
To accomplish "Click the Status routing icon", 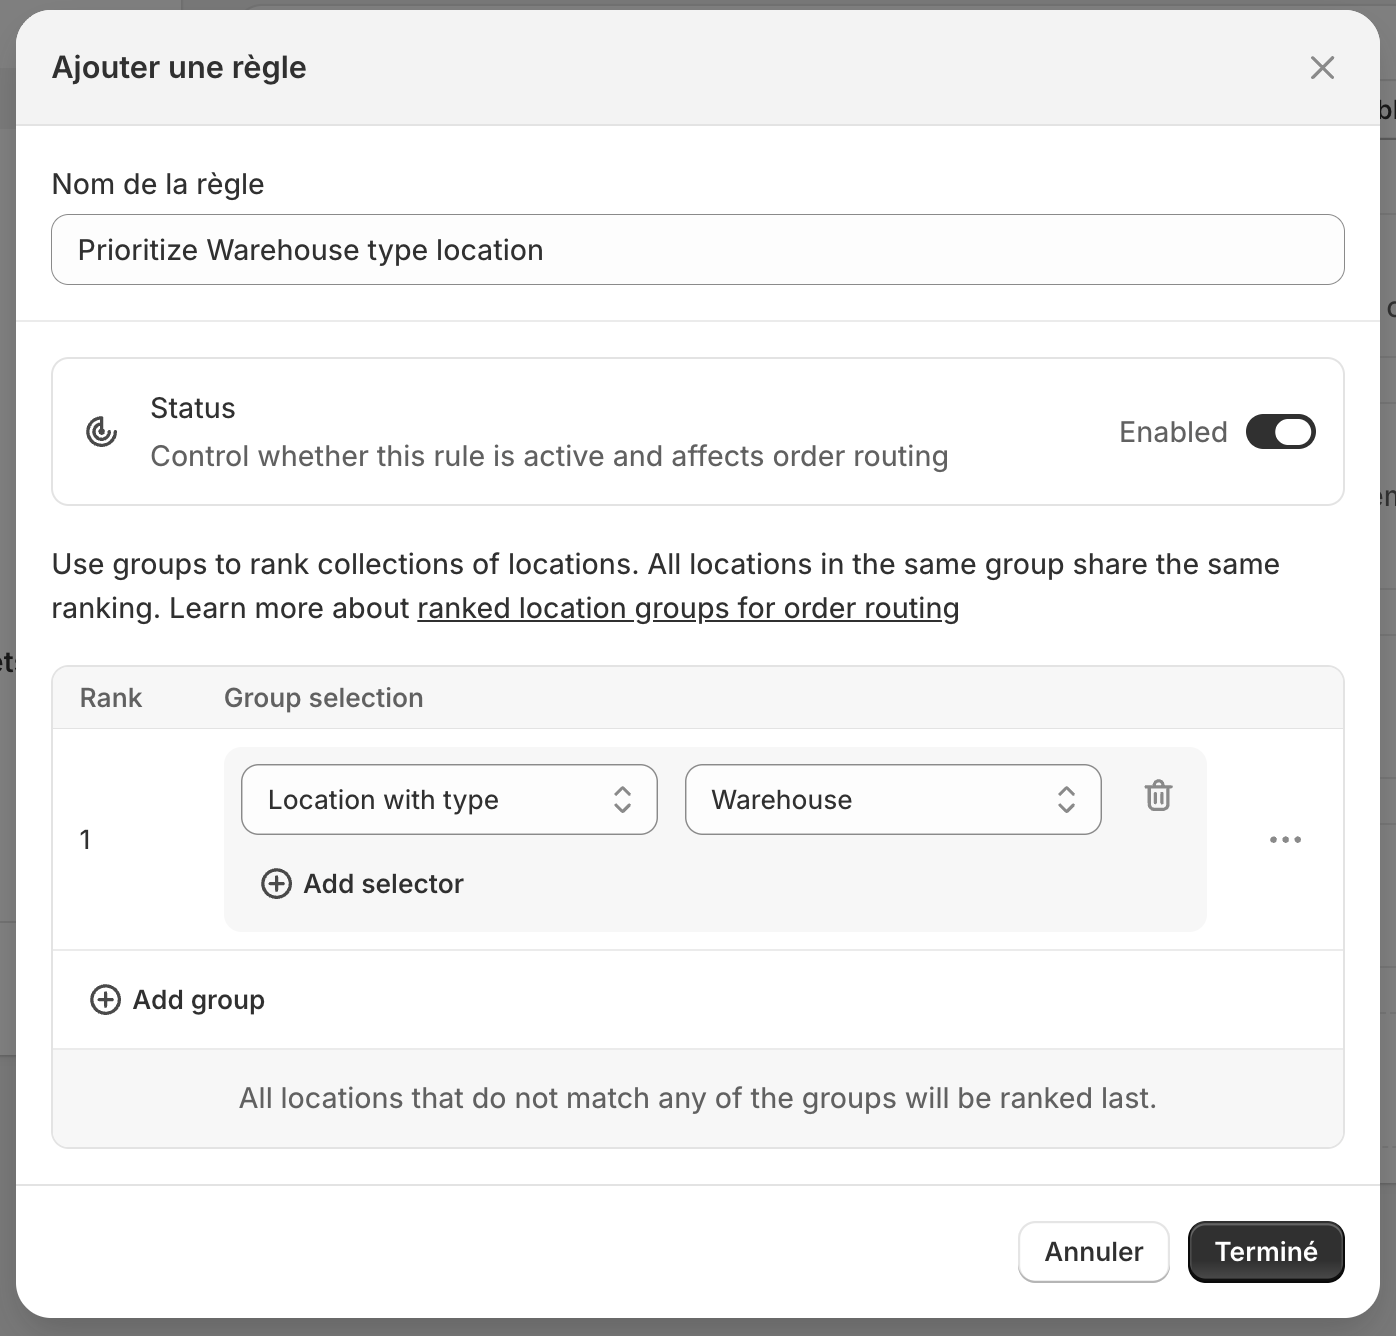I will pyautogui.click(x=102, y=432).
